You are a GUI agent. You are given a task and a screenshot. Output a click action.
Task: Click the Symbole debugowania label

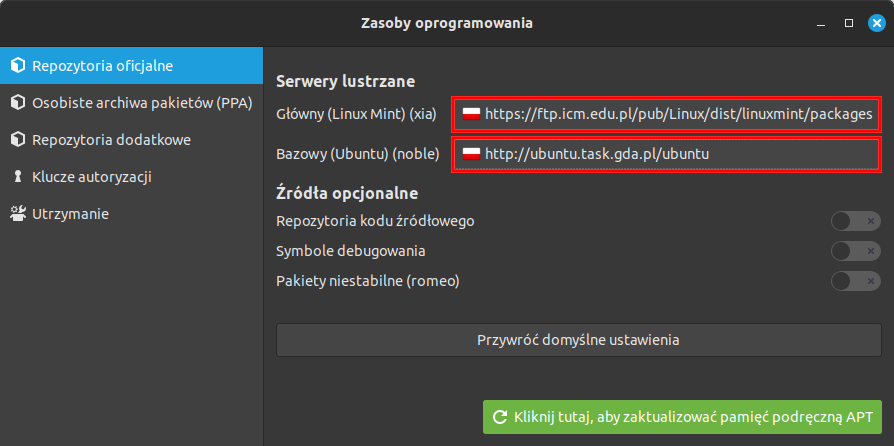[351, 251]
